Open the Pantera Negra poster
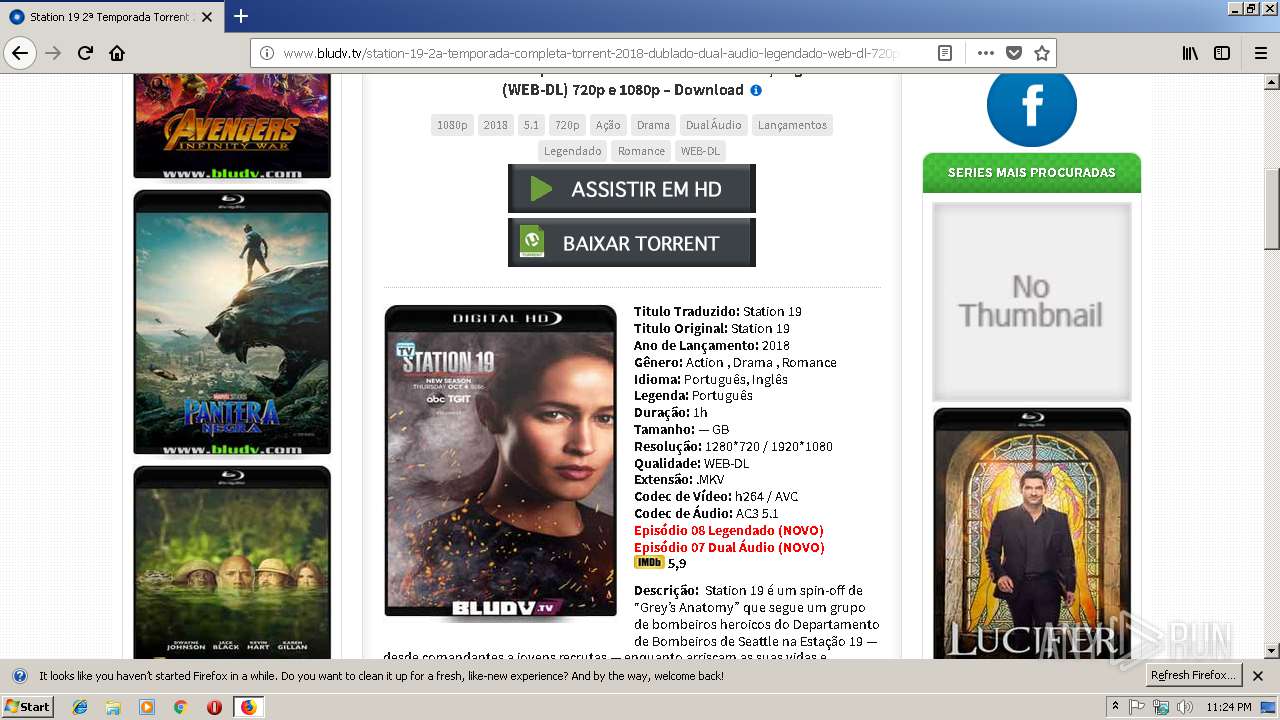1280x720 pixels. [232, 322]
